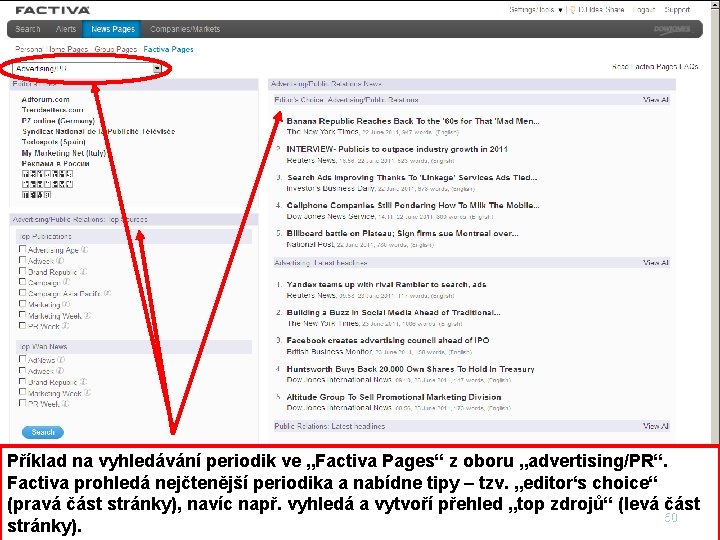Image resolution: width=720 pixels, height=540 pixels.
Task: Check PR Week under Top Publications
Action: coord(22,326)
